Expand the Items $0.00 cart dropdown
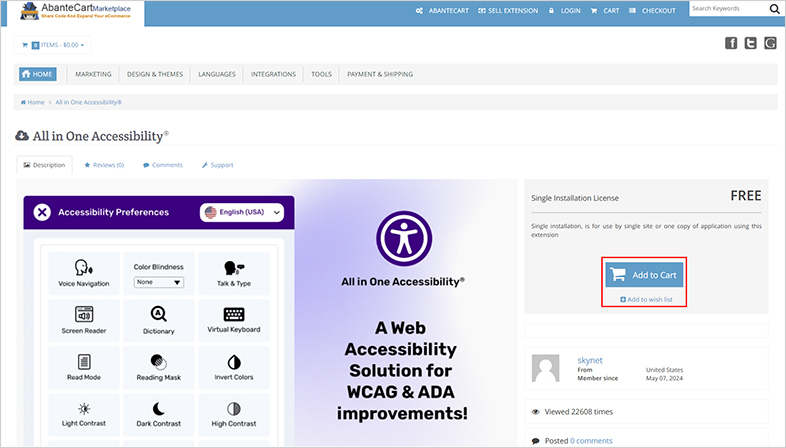 (53, 45)
